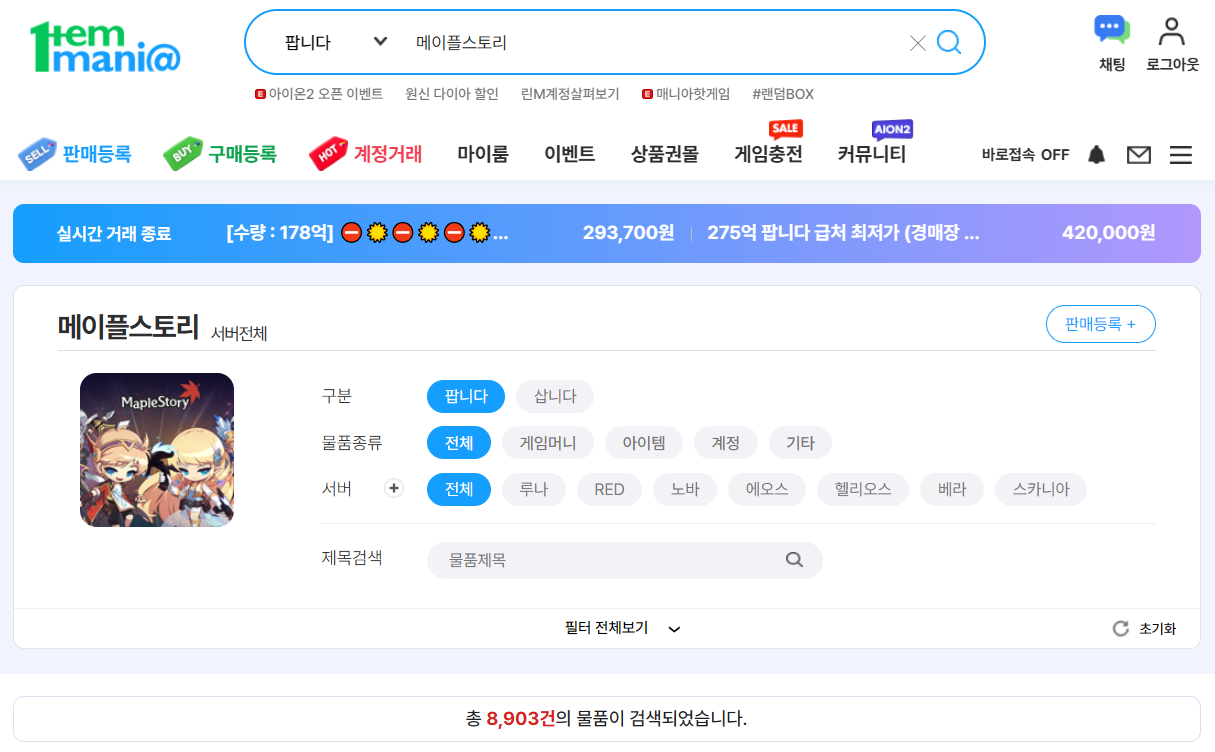This screenshot has width=1215, height=752.
Task: Open 원신 다이아 할인 link
Action: click(x=452, y=94)
